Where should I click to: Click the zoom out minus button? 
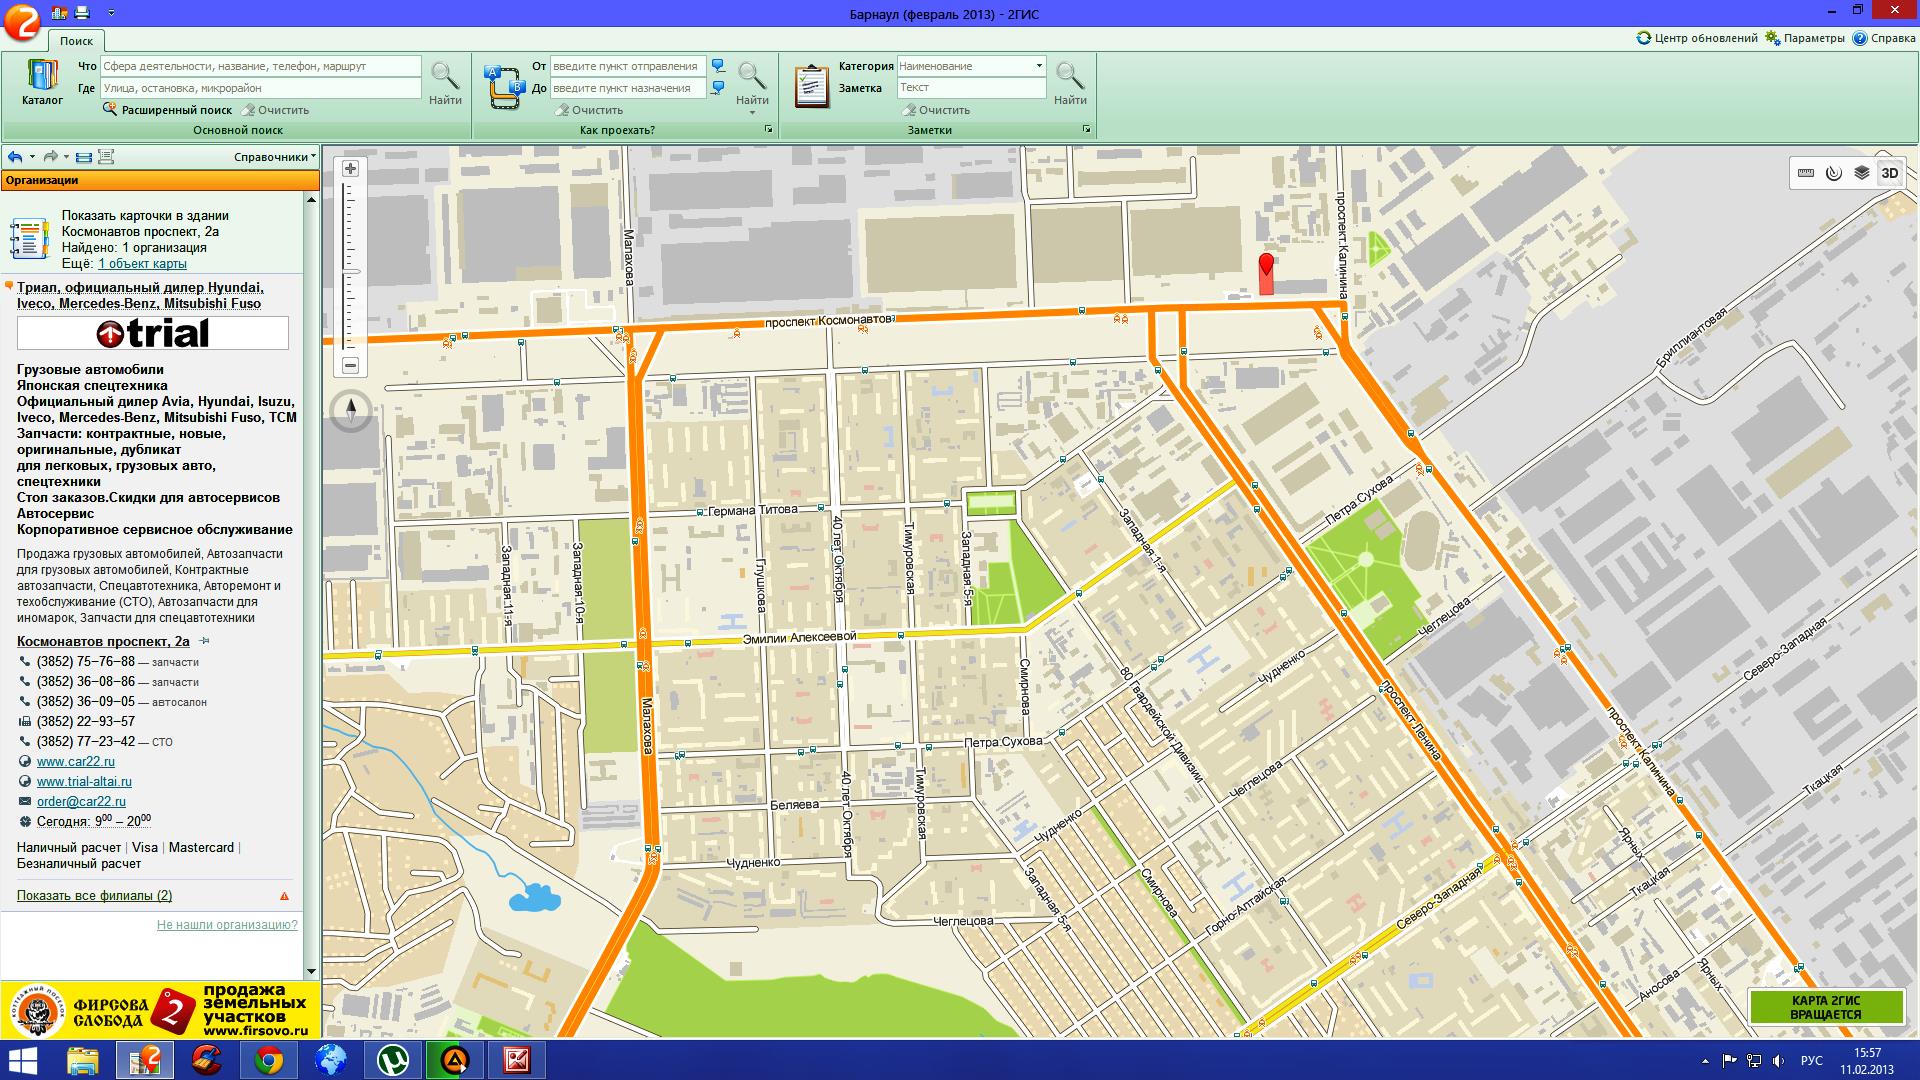tap(350, 366)
